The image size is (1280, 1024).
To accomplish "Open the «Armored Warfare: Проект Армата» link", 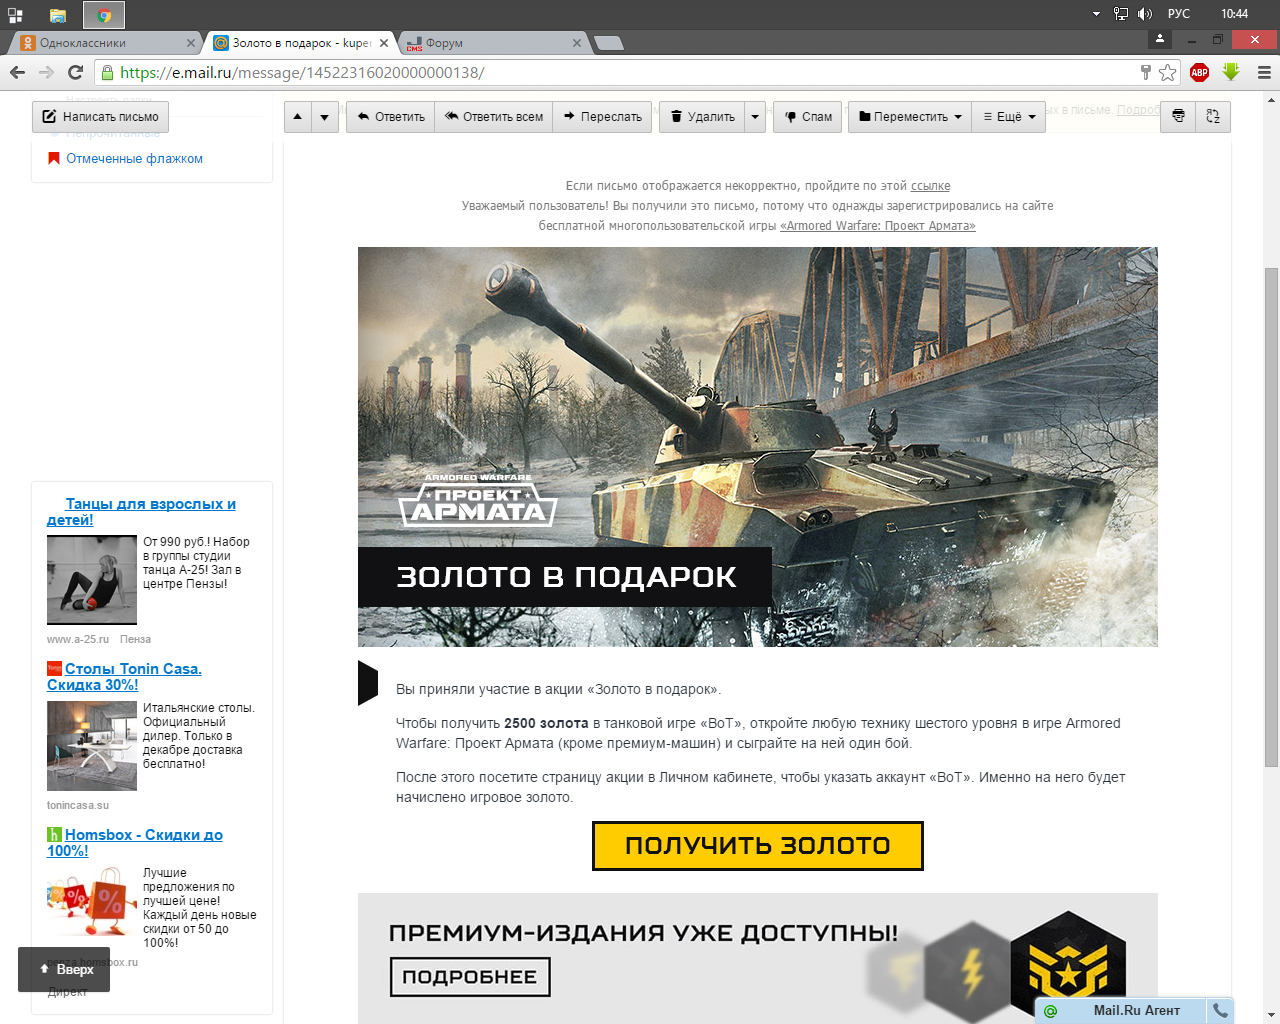I will 877,226.
